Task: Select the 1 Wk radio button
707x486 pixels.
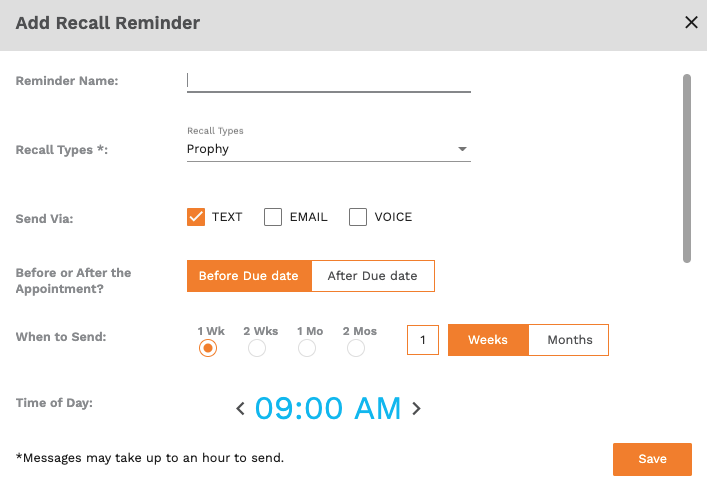Action: [x=208, y=348]
